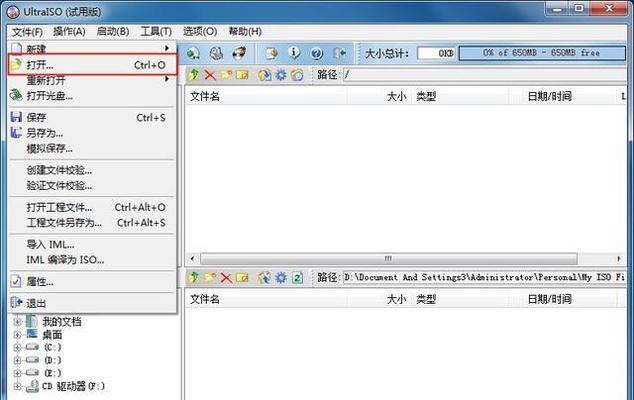The width and height of the screenshot is (634, 400).
Task: Click refresh icon in lower pane toolbar
Action: pos(297,277)
